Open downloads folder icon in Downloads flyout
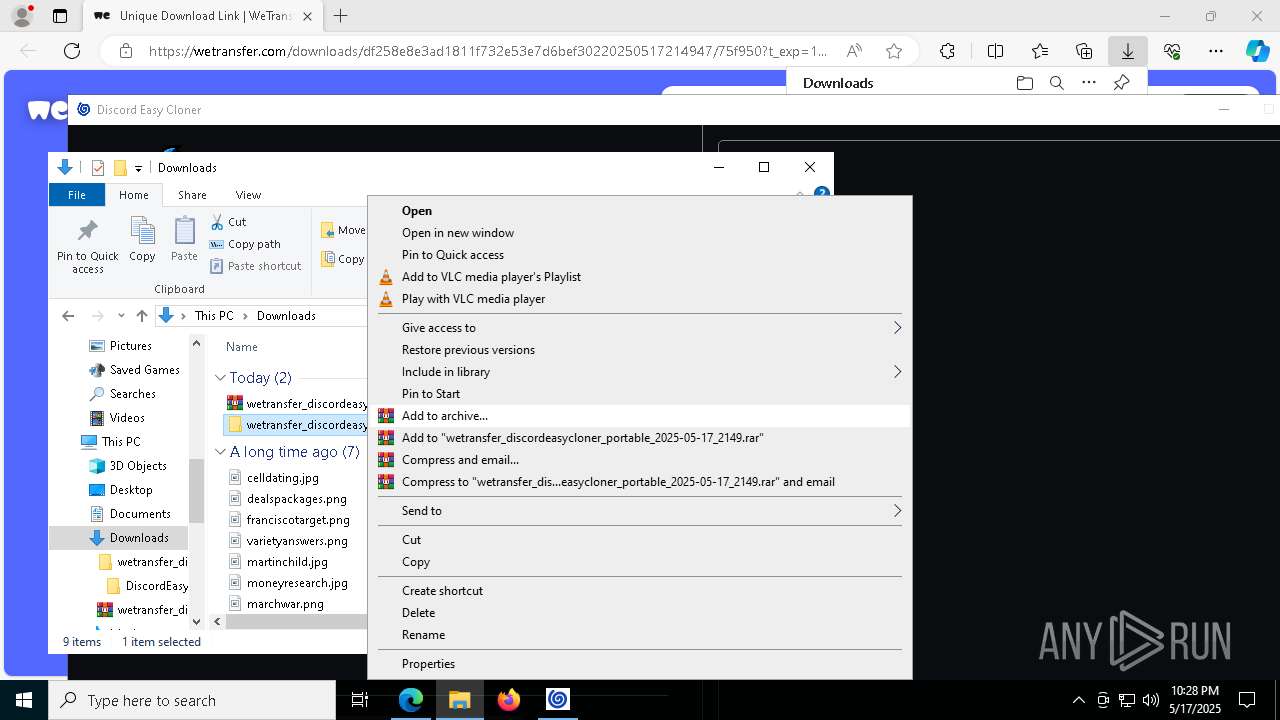1280x720 pixels. click(x=1024, y=83)
